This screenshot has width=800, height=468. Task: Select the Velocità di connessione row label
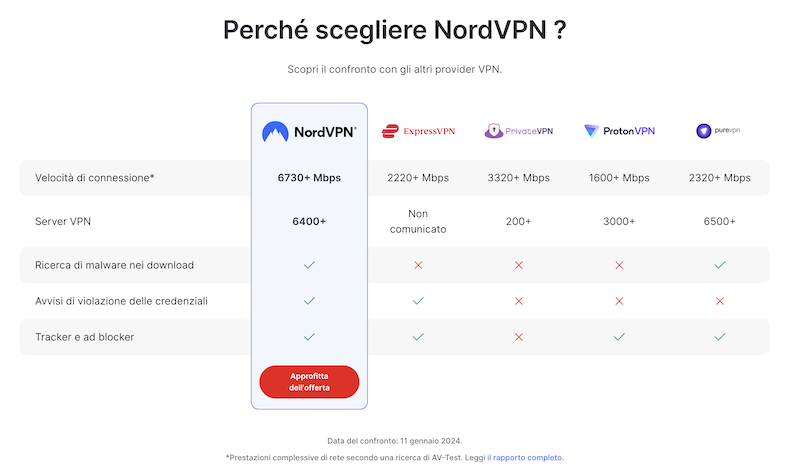tap(94, 178)
